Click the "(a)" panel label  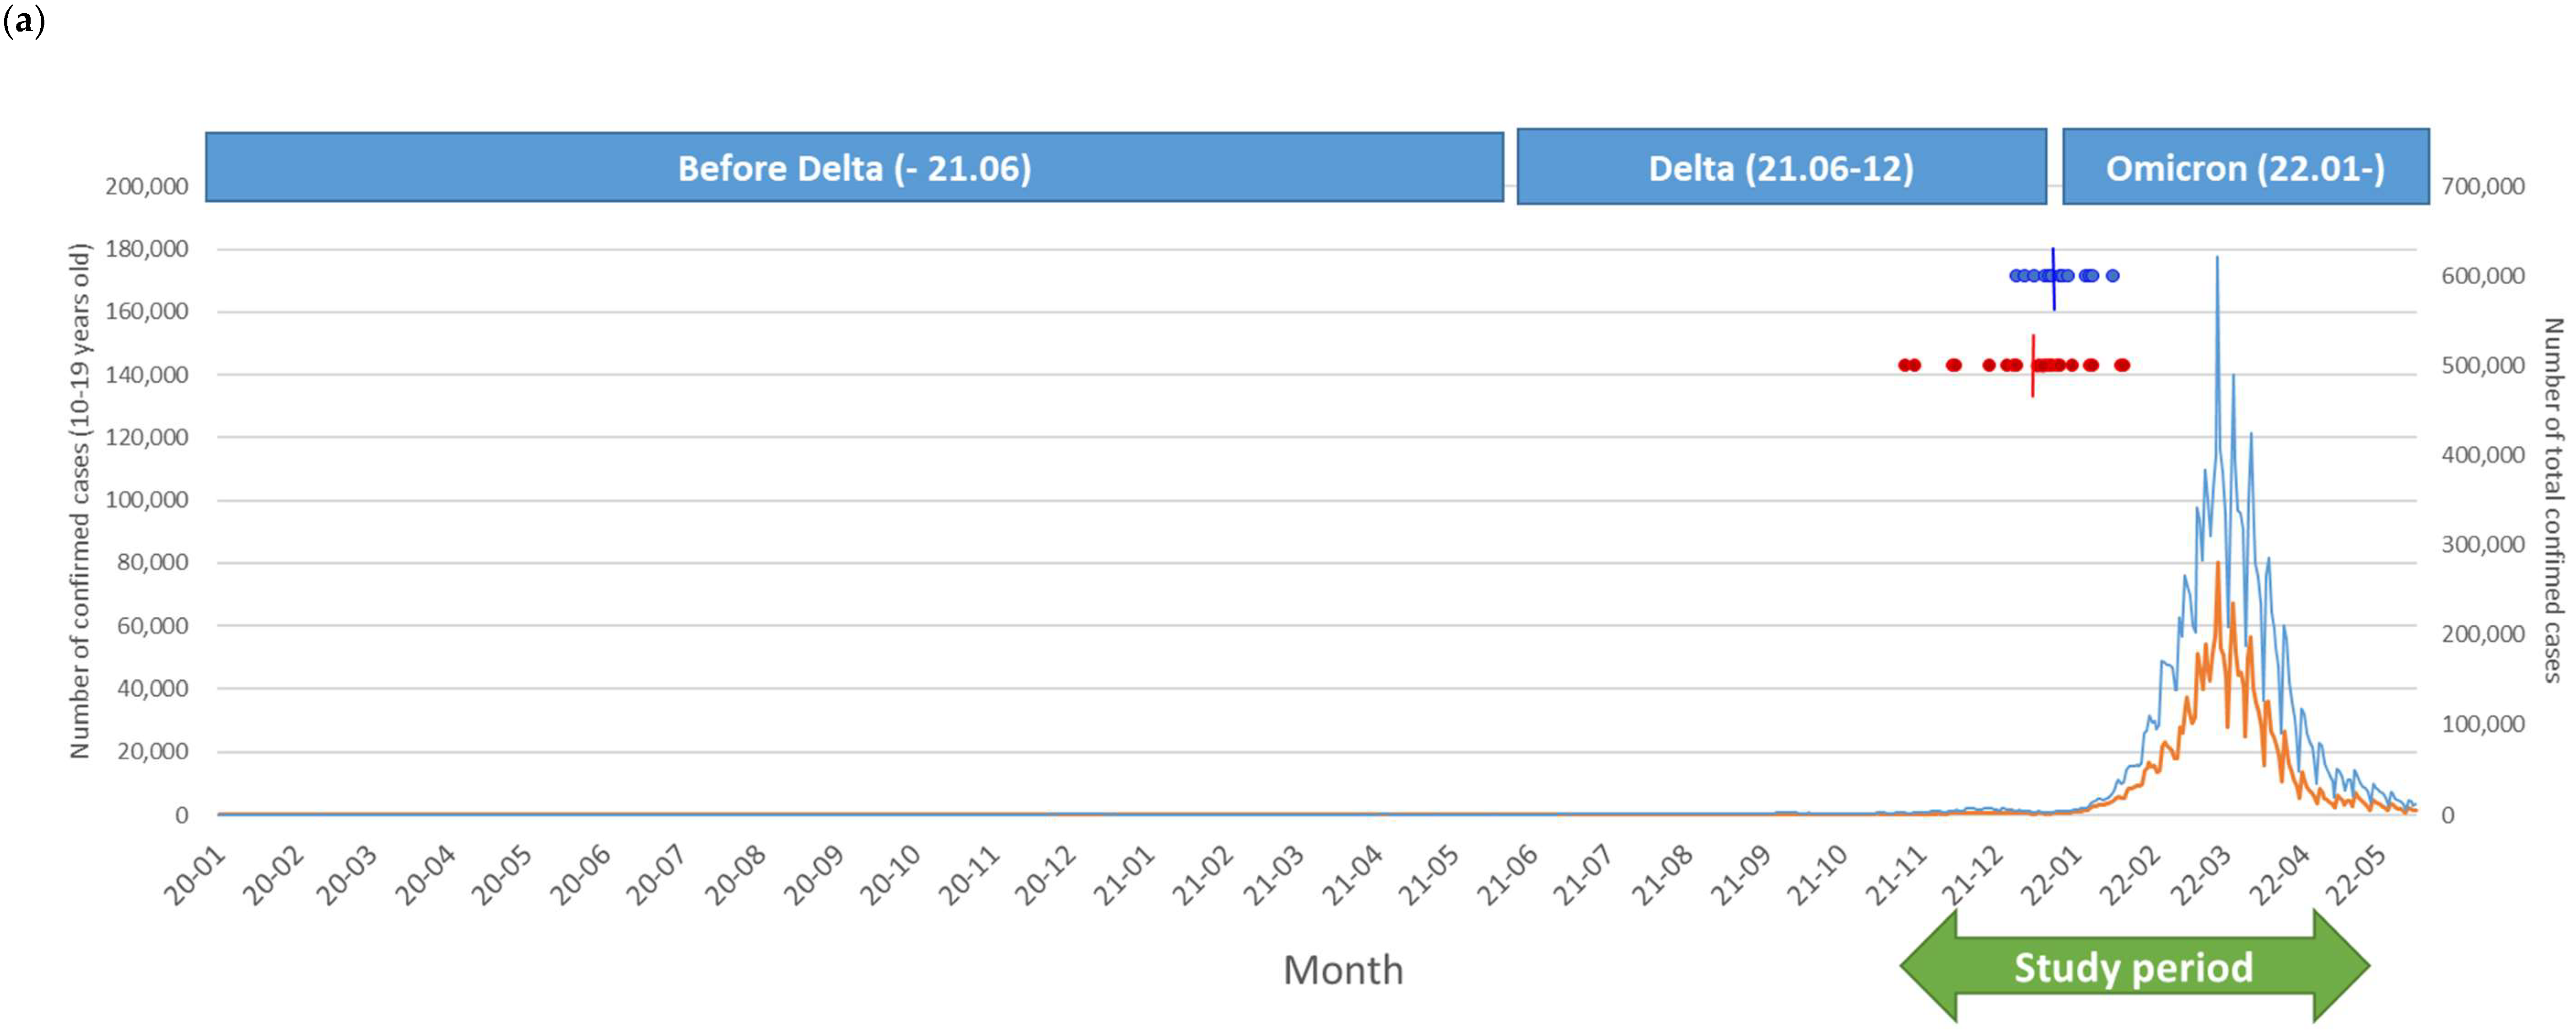click(x=24, y=22)
